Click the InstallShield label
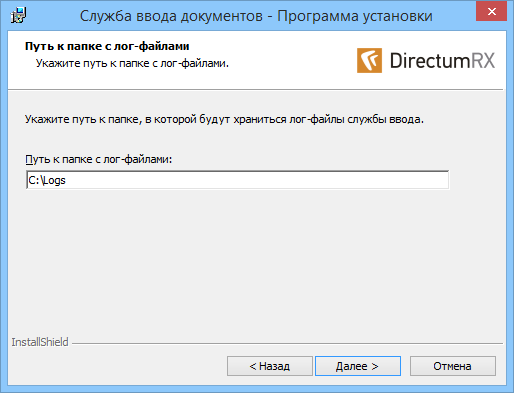 [x=40, y=342]
